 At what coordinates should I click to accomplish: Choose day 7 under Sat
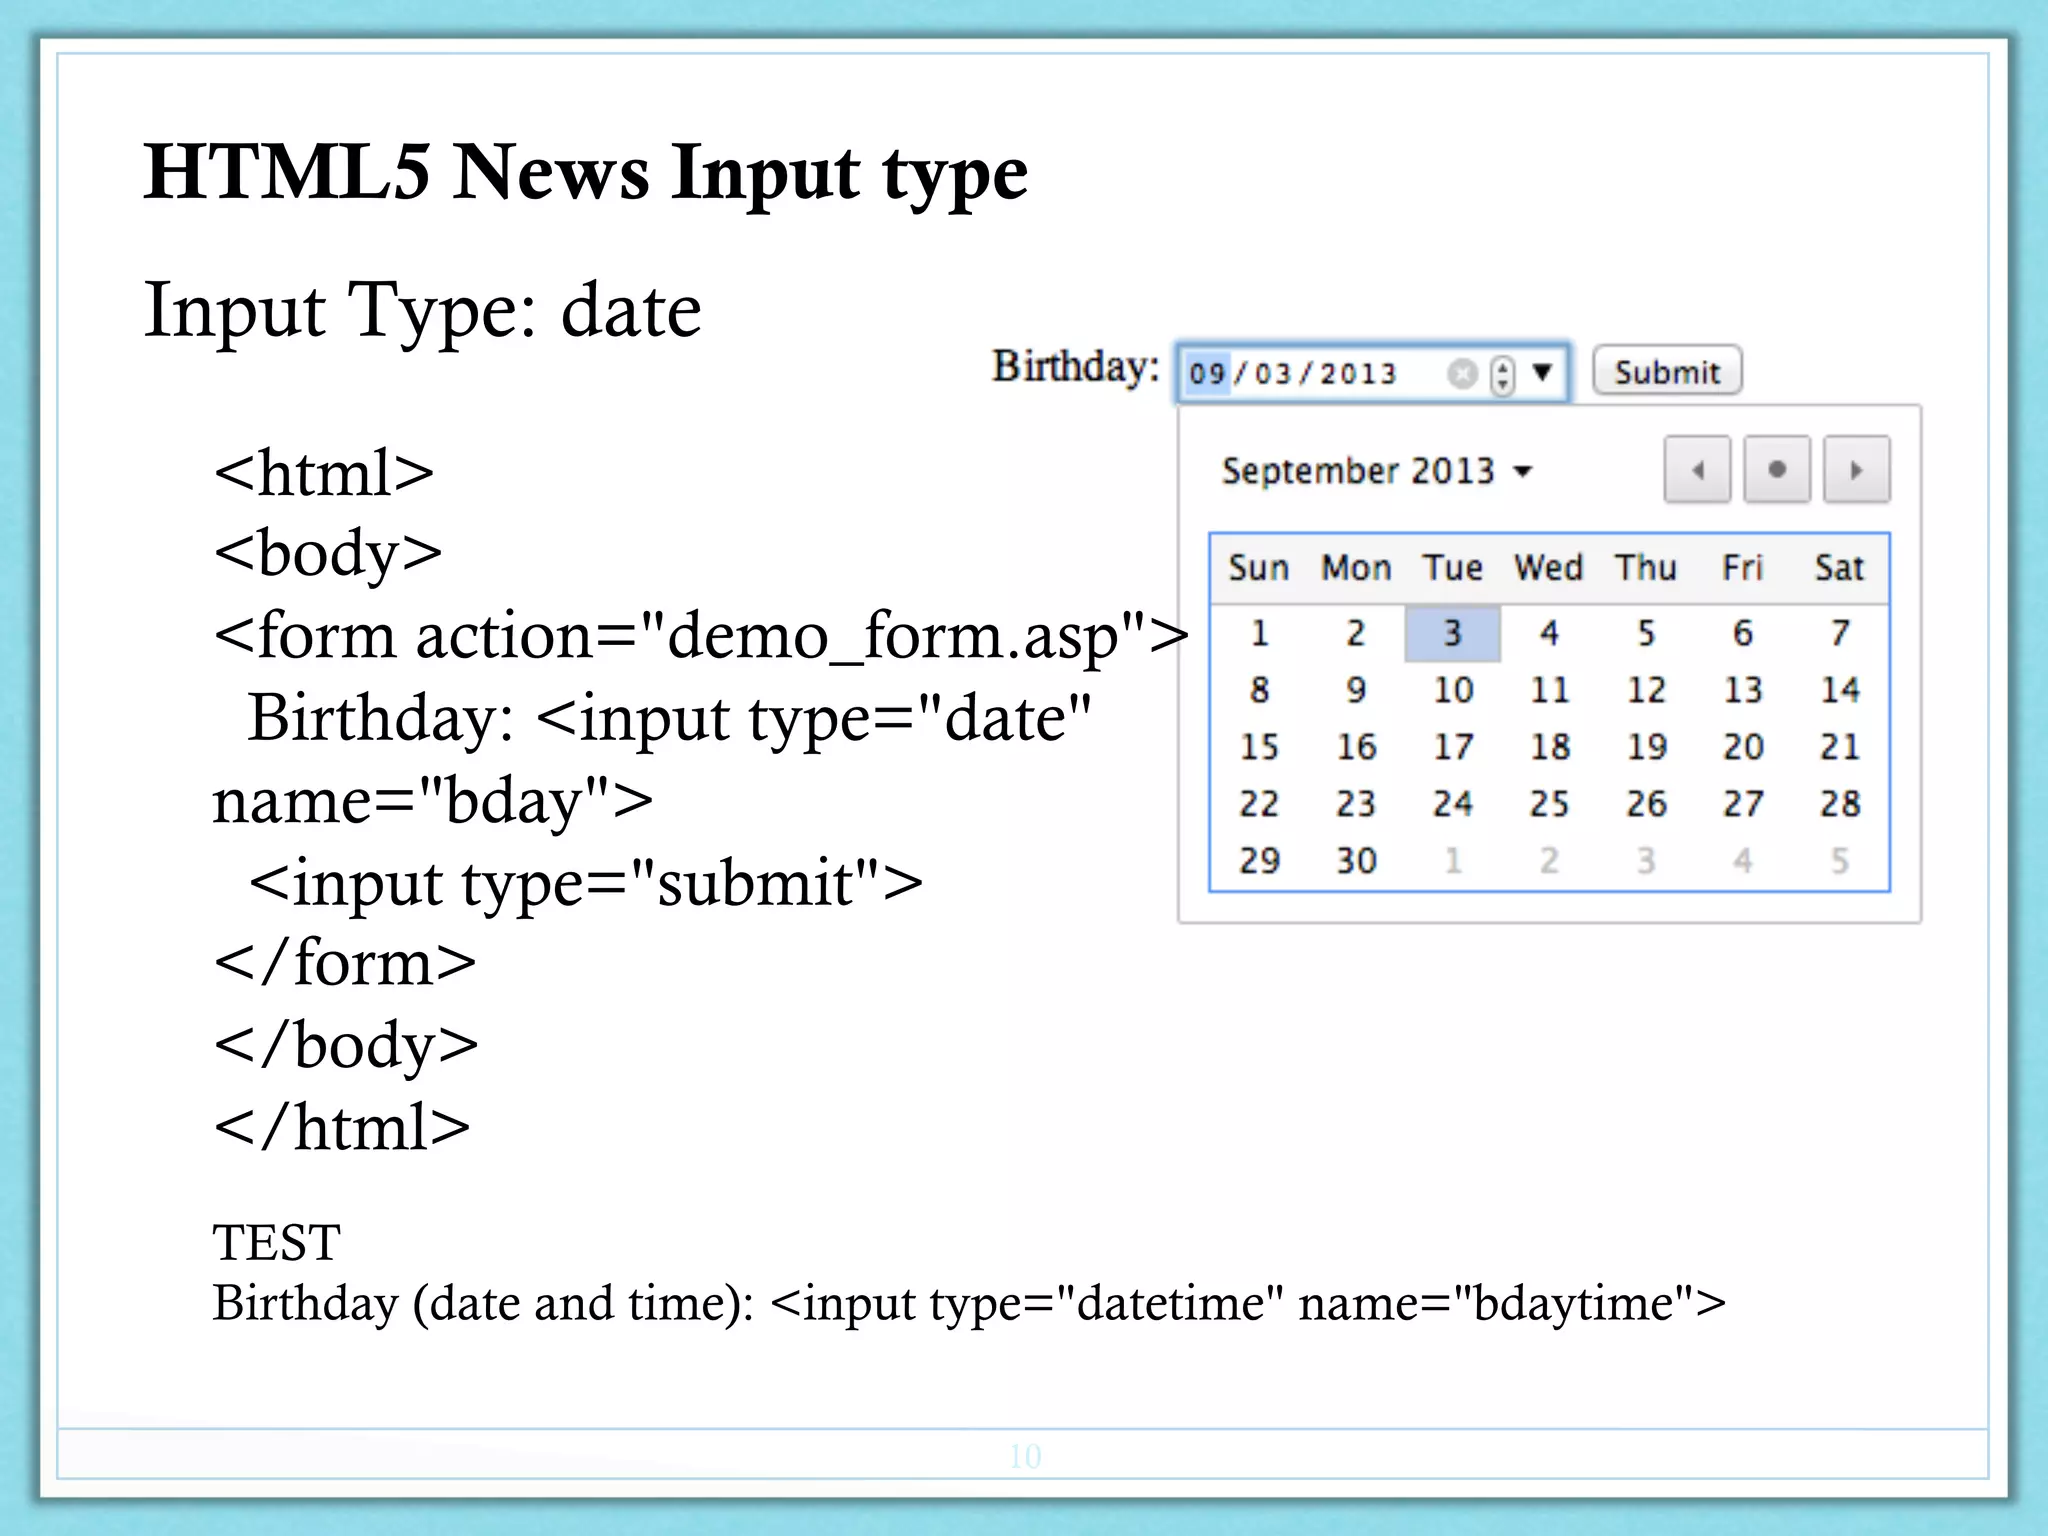click(x=1840, y=633)
